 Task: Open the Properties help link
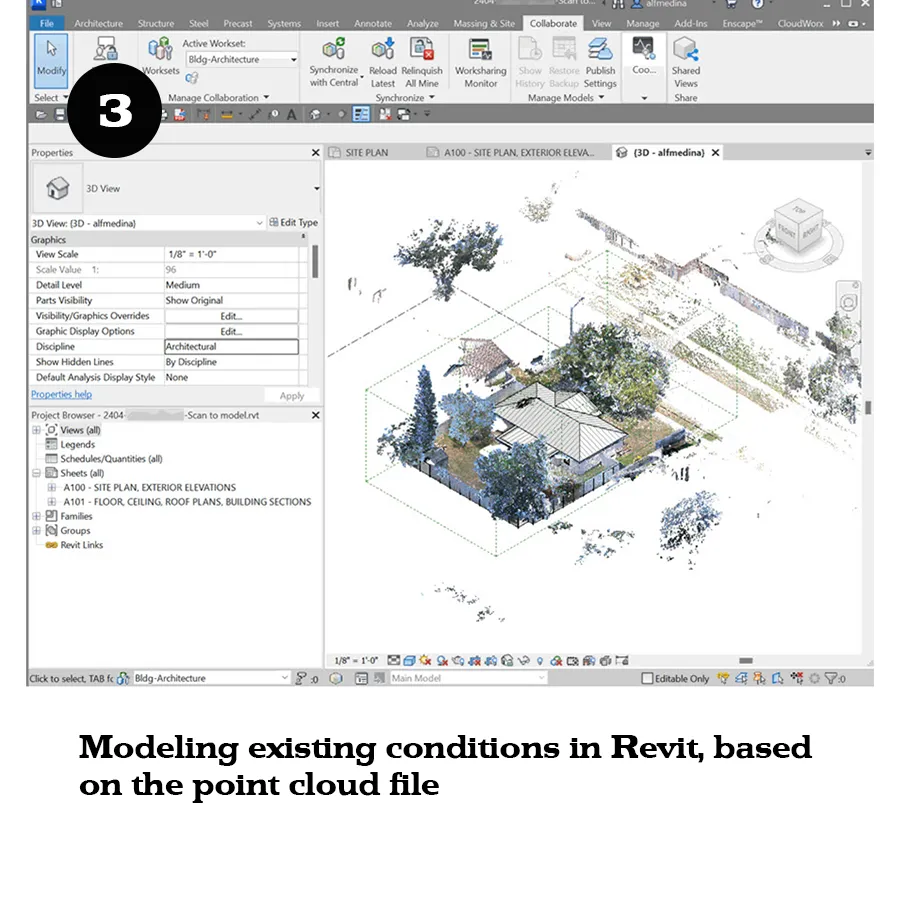coord(61,394)
